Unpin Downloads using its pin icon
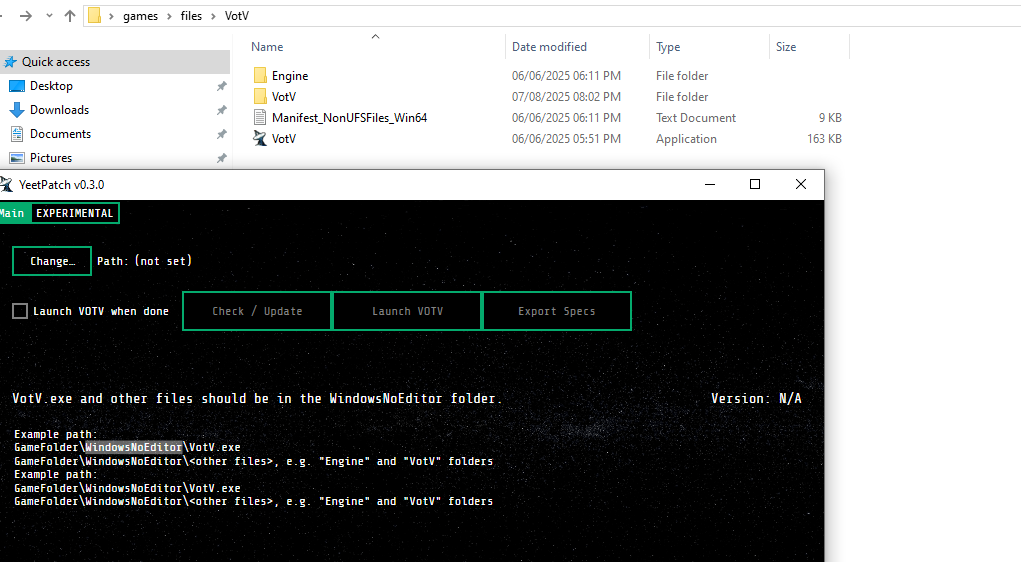This screenshot has width=1021, height=562. (x=221, y=110)
